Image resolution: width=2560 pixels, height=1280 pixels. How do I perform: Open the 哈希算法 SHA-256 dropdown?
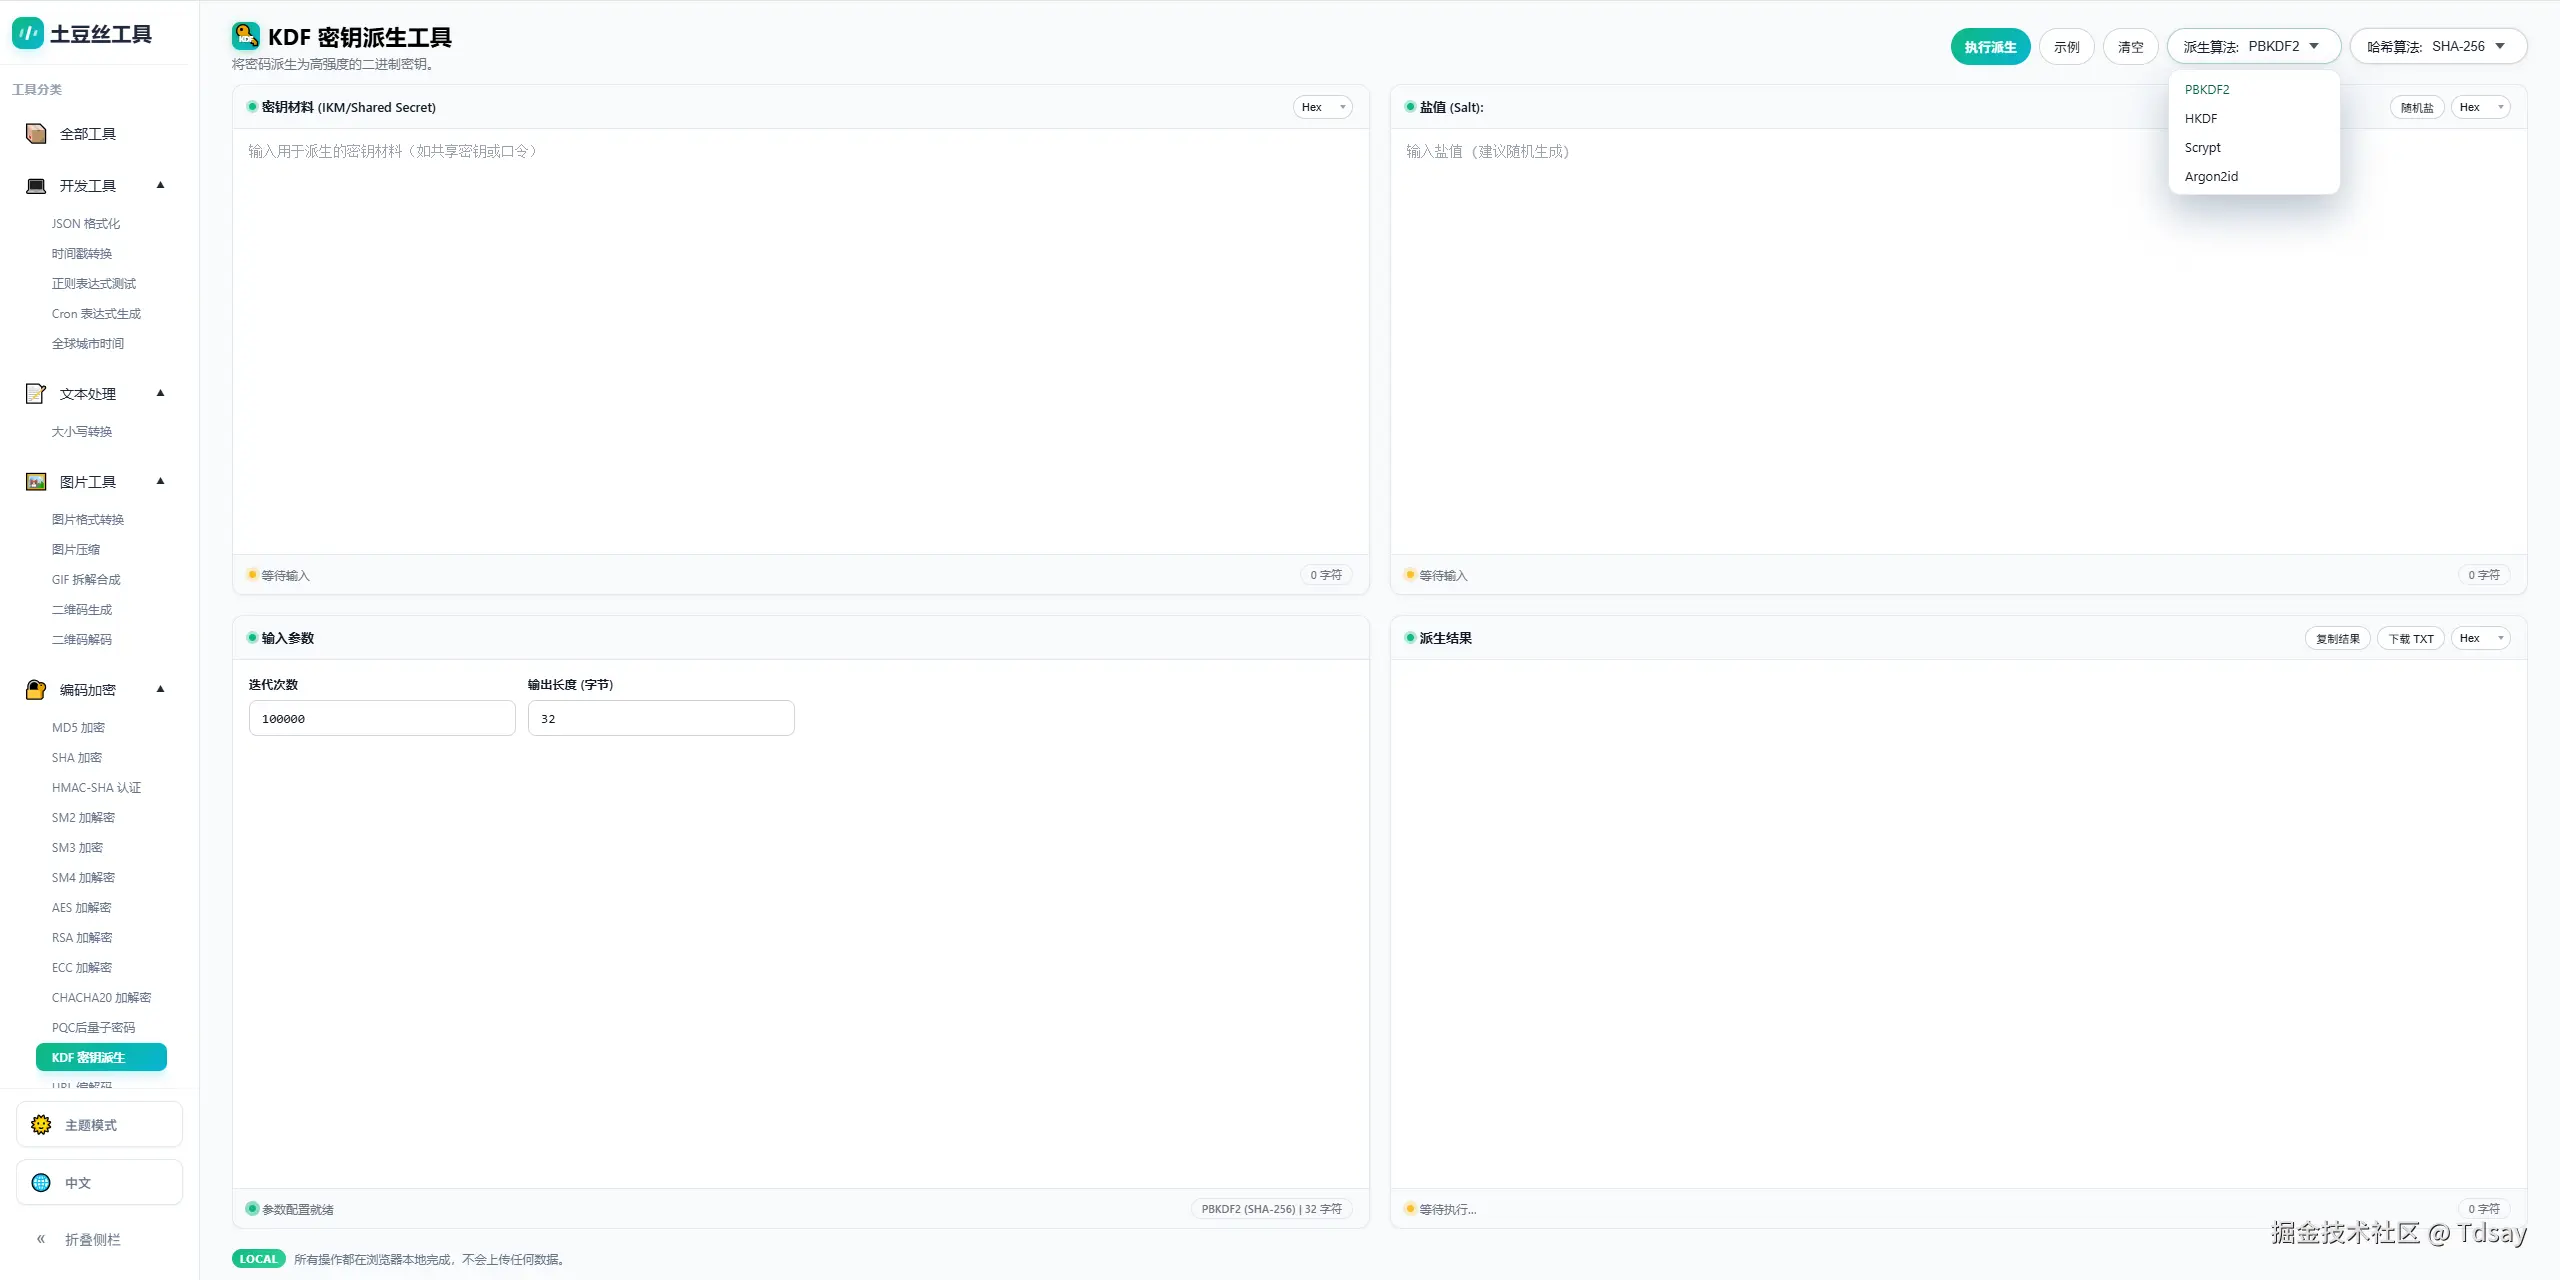2438,46
